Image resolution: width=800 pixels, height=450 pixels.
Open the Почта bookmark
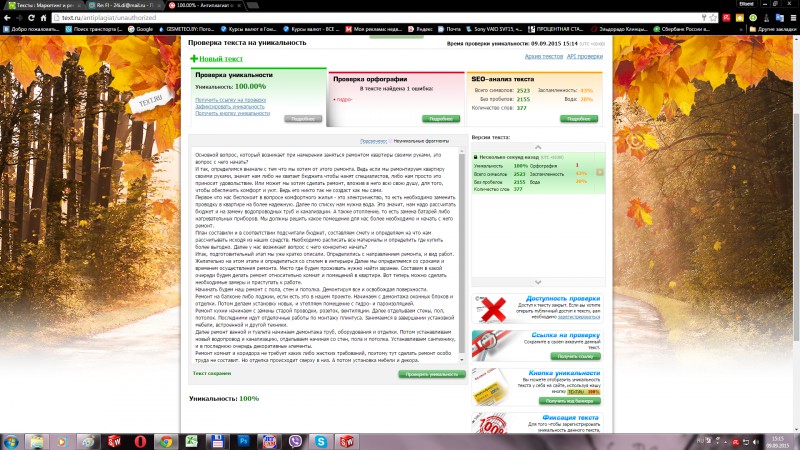pyautogui.click(x=449, y=29)
